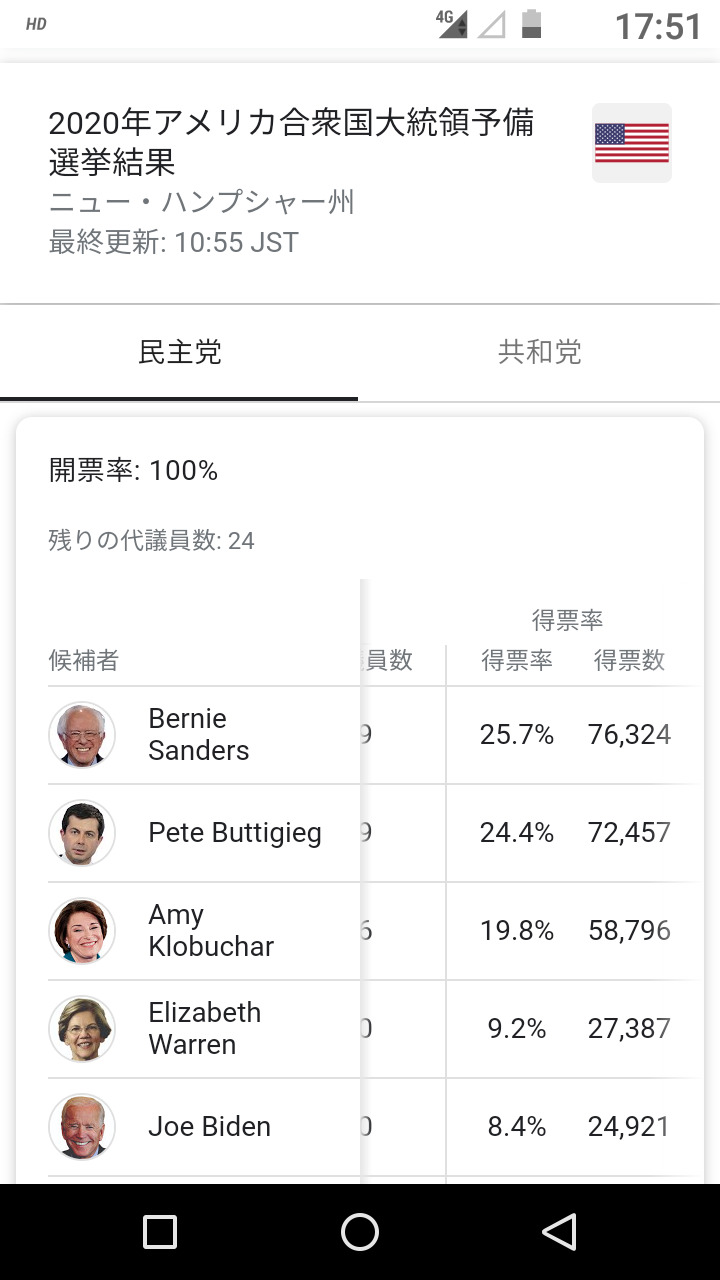This screenshot has height=1280, width=720.
Task: Open the Pete Buttigieg name link
Action: (235, 833)
